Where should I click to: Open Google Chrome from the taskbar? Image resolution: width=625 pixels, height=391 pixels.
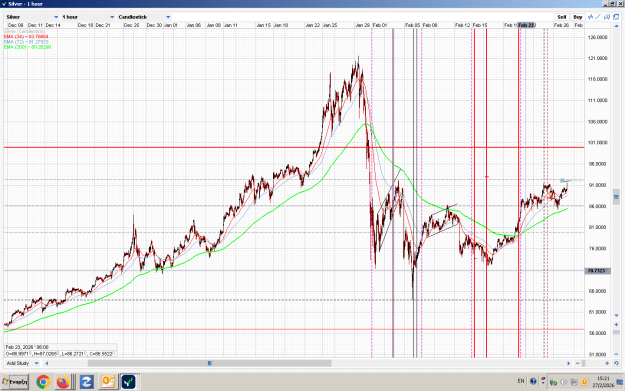[x=43, y=382]
